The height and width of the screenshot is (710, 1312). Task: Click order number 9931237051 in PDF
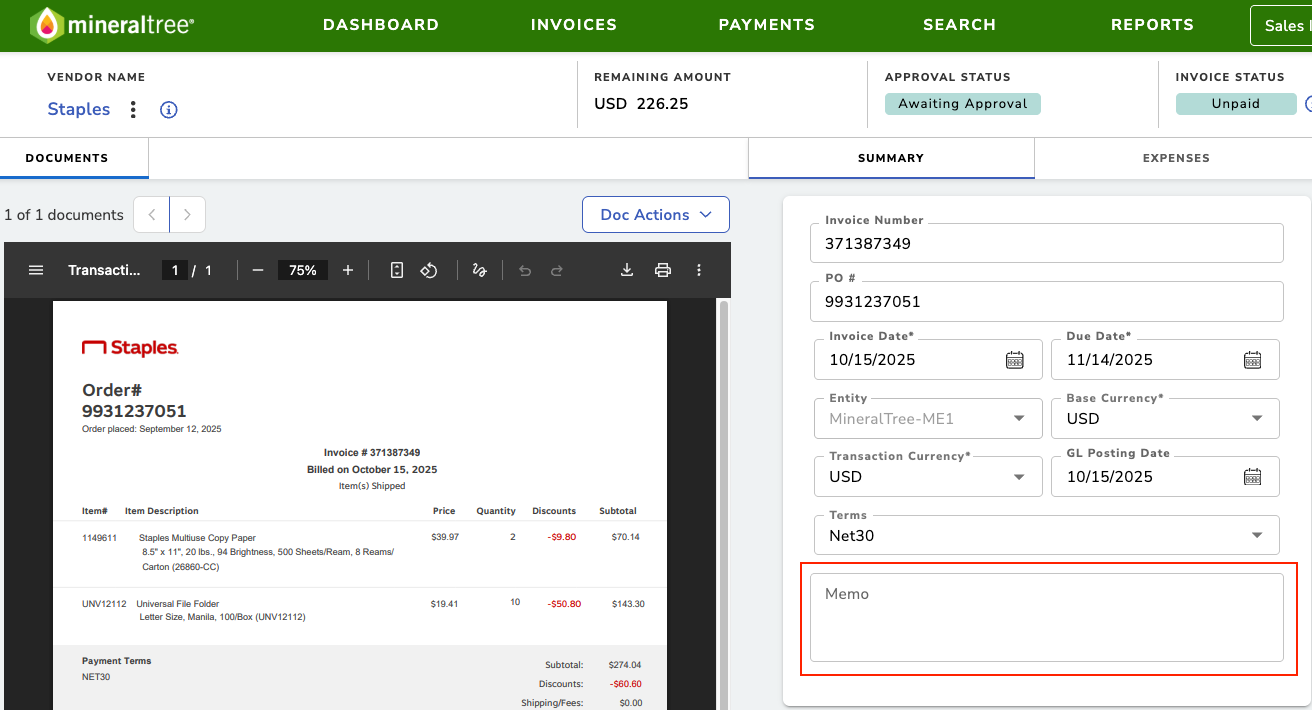(x=134, y=411)
